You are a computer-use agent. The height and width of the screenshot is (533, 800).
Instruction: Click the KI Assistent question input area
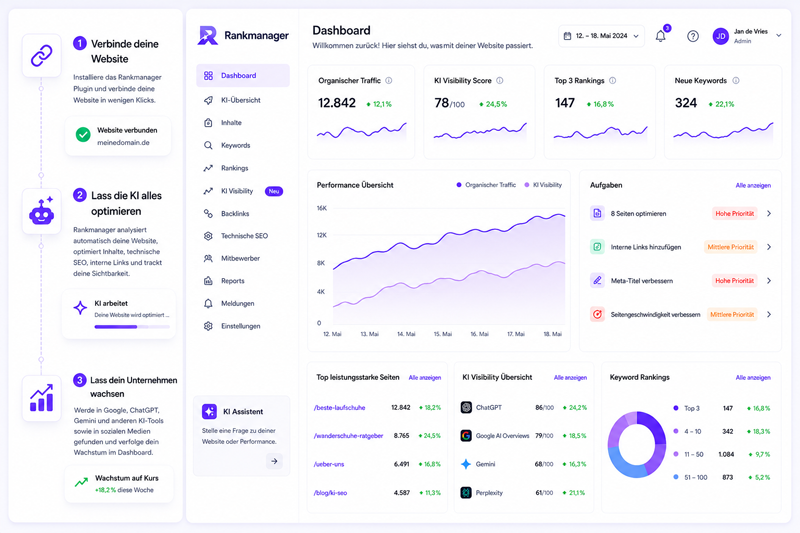tap(239, 436)
